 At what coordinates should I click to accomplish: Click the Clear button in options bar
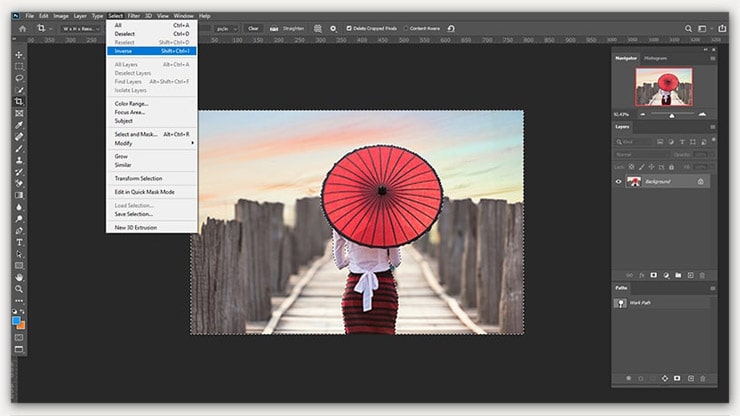click(253, 28)
